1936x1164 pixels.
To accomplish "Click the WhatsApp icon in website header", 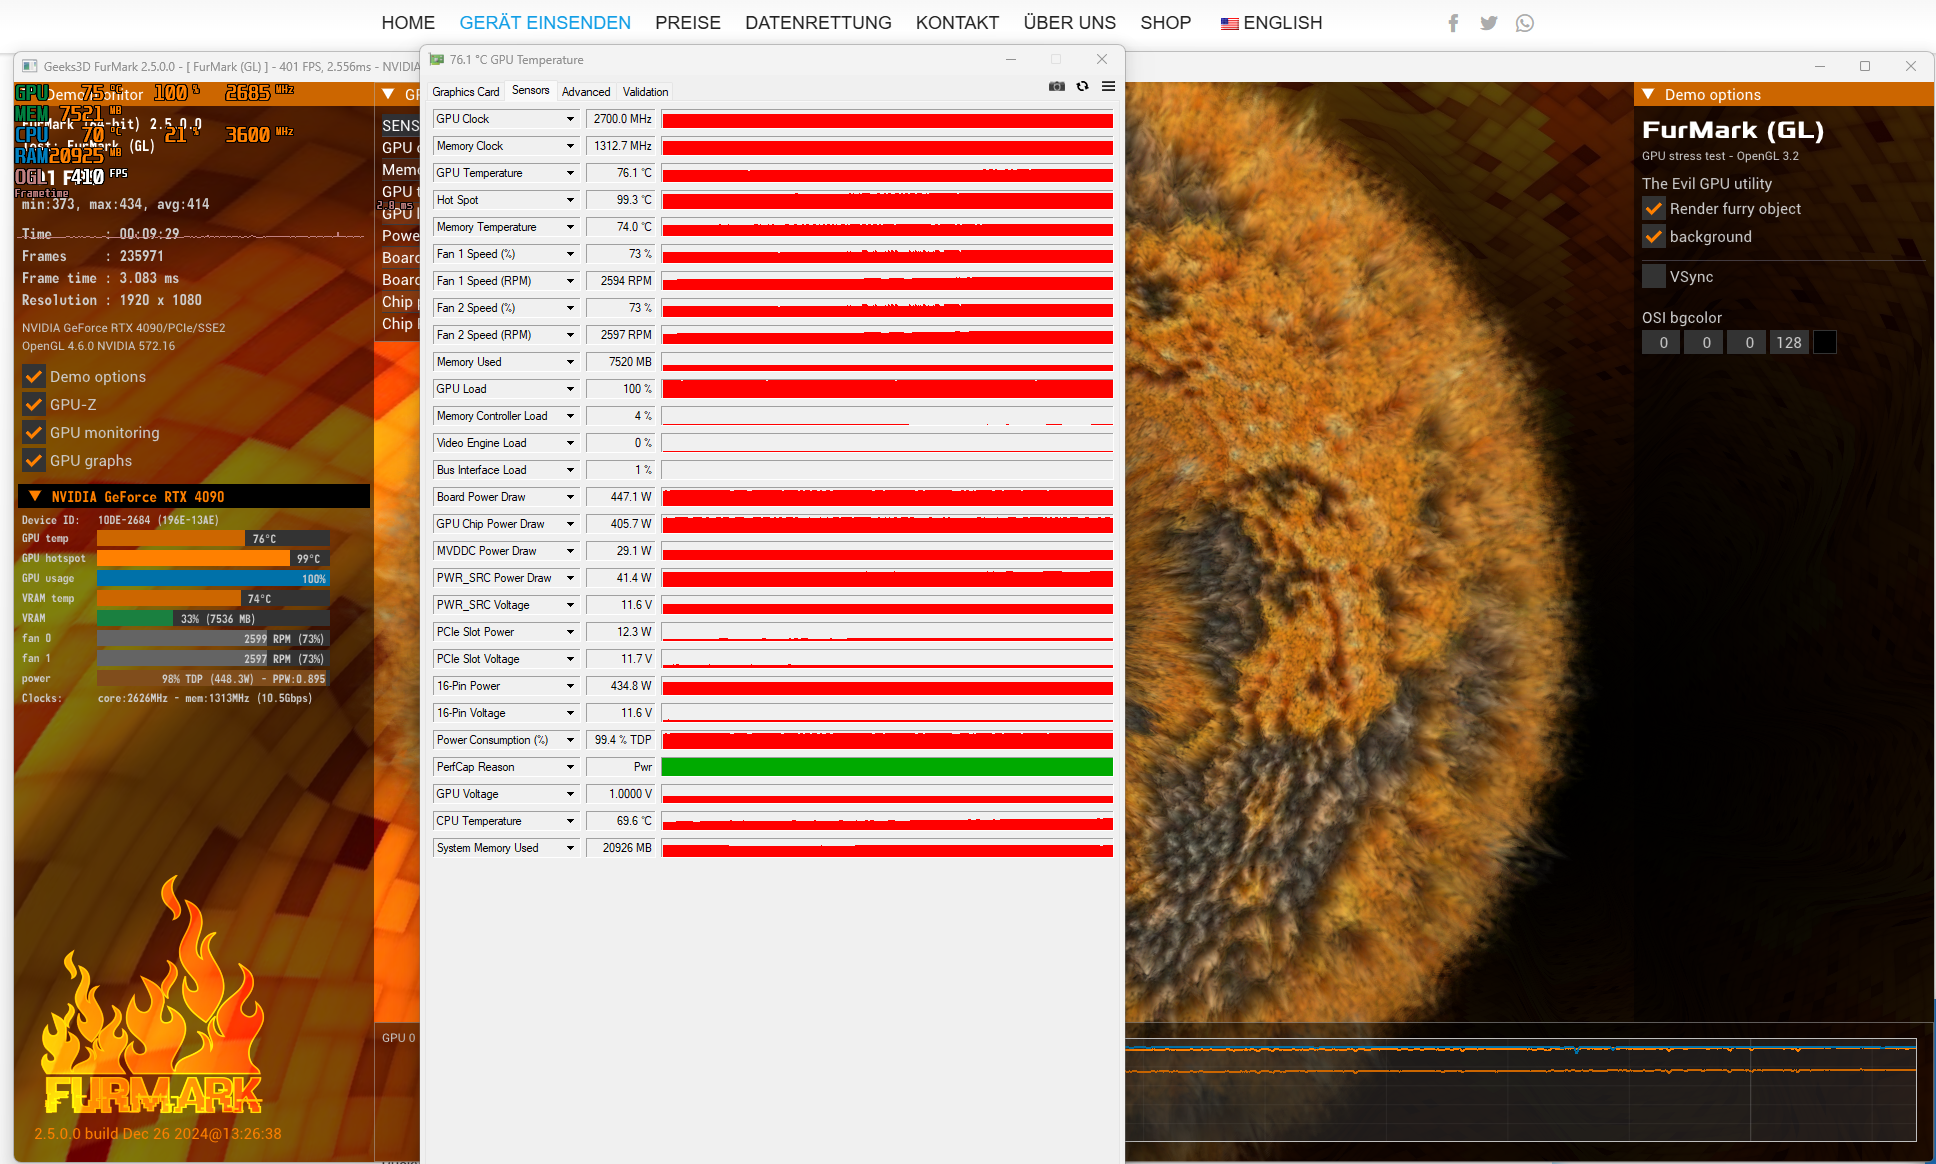I will (1524, 23).
